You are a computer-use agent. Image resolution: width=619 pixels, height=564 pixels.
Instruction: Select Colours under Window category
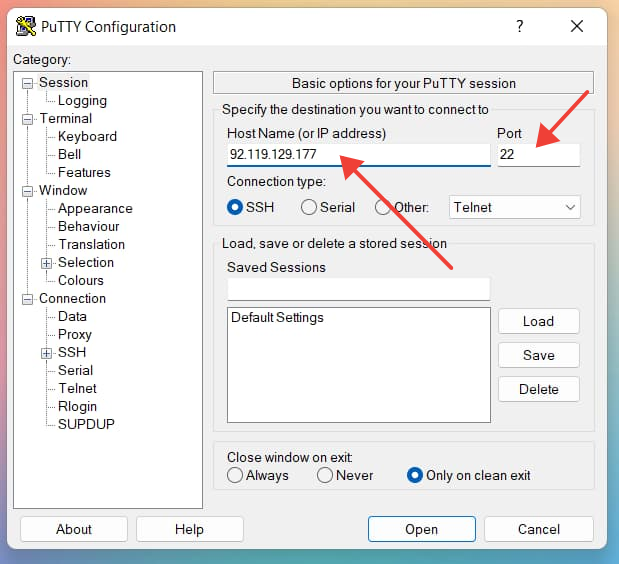pos(81,281)
